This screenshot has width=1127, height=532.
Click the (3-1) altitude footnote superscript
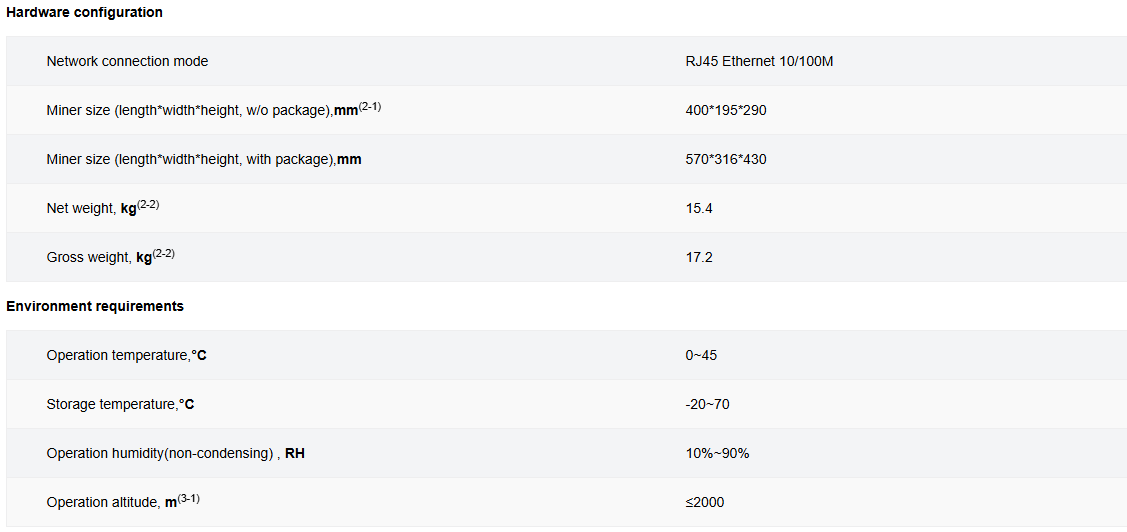[188, 498]
